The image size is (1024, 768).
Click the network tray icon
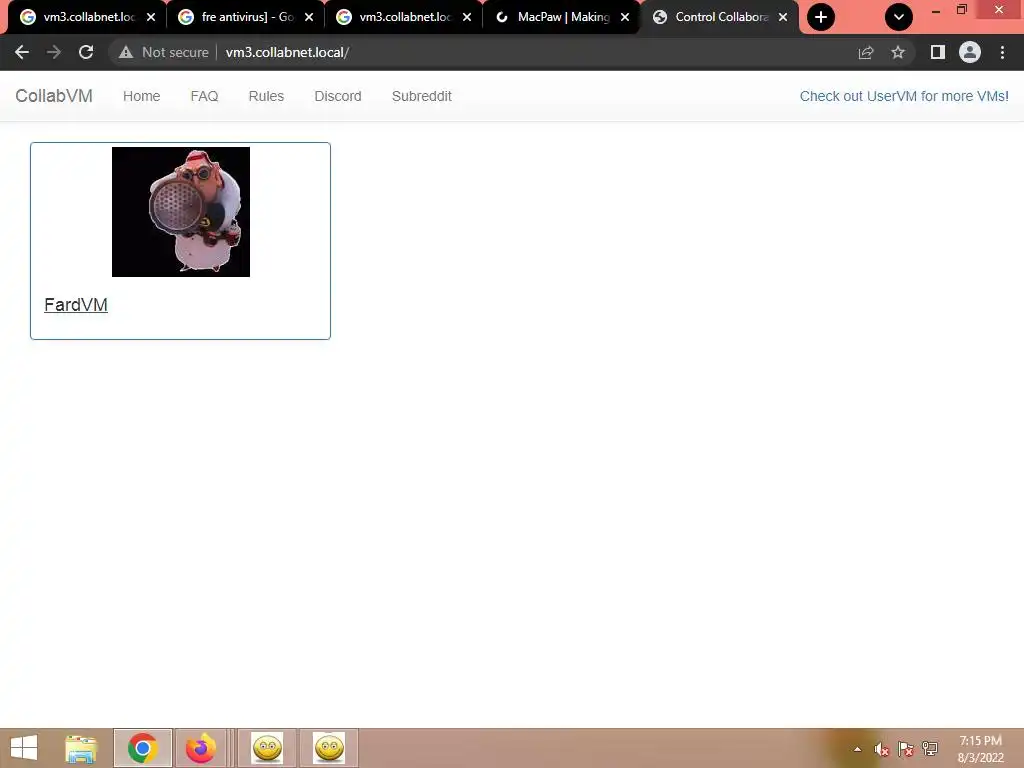[930, 748]
